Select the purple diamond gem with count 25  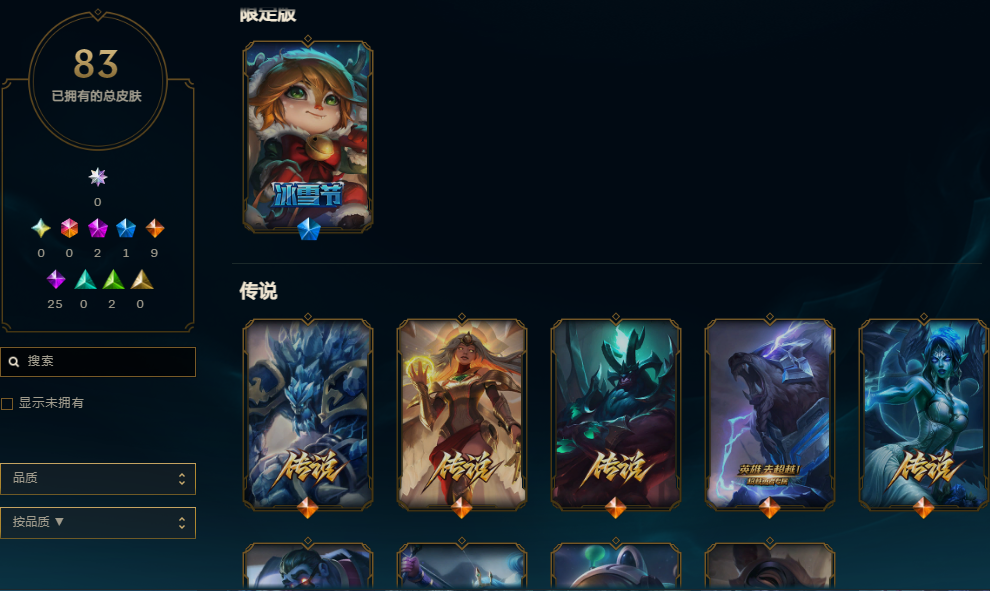pyautogui.click(x=56, y=279)
